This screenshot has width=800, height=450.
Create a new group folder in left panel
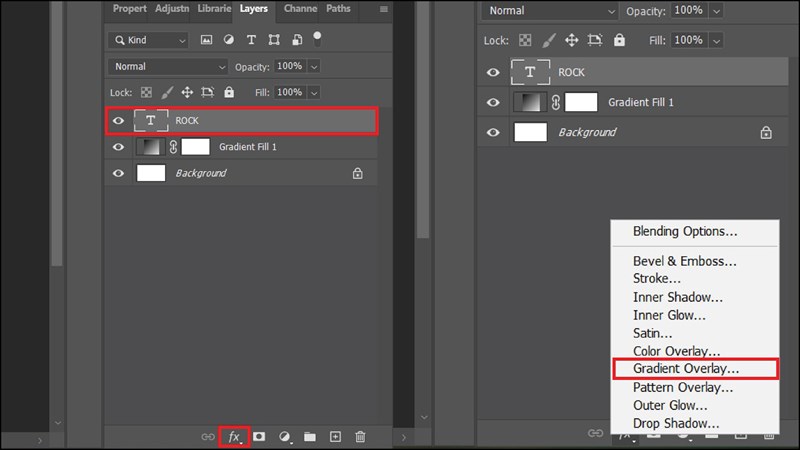[310, 437]
